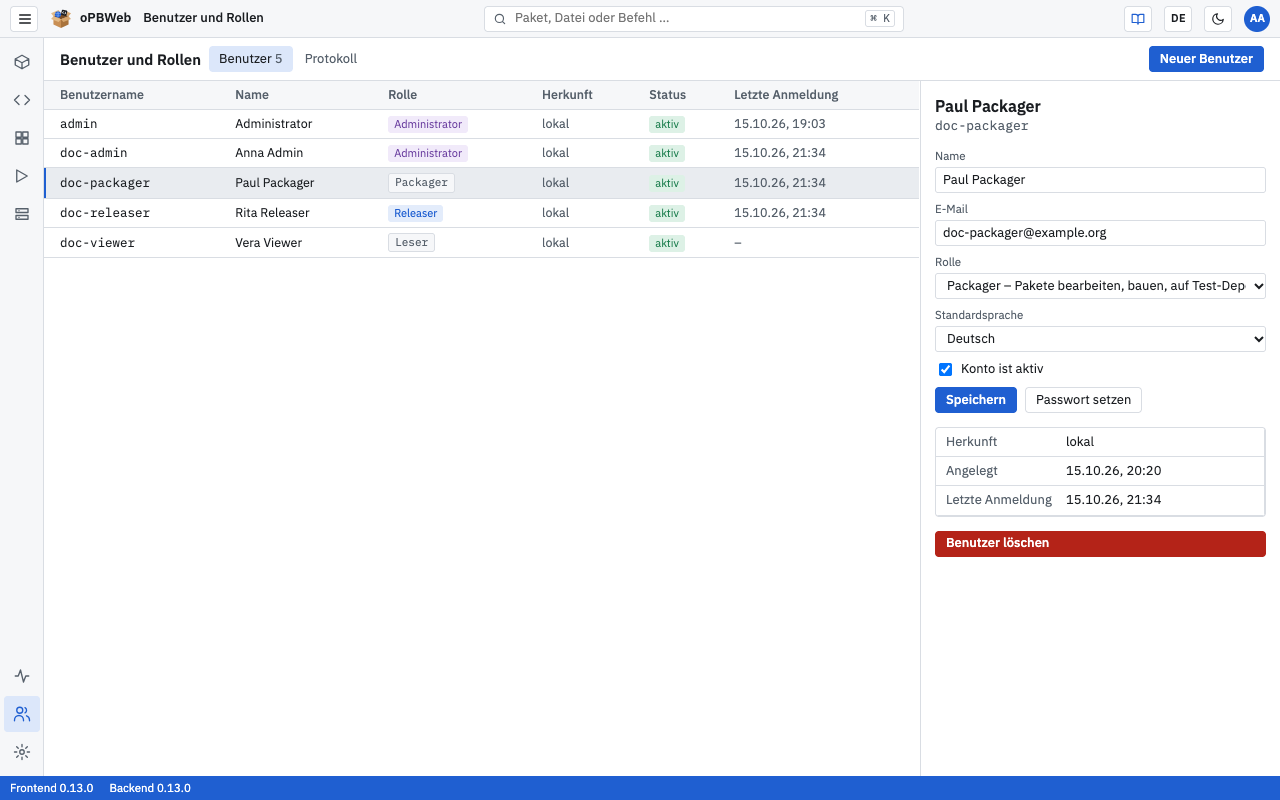Image resolution: width=1280 pixels, height=800 pixels.
Task: Click the Speichern button
Action: click(976, 400)
